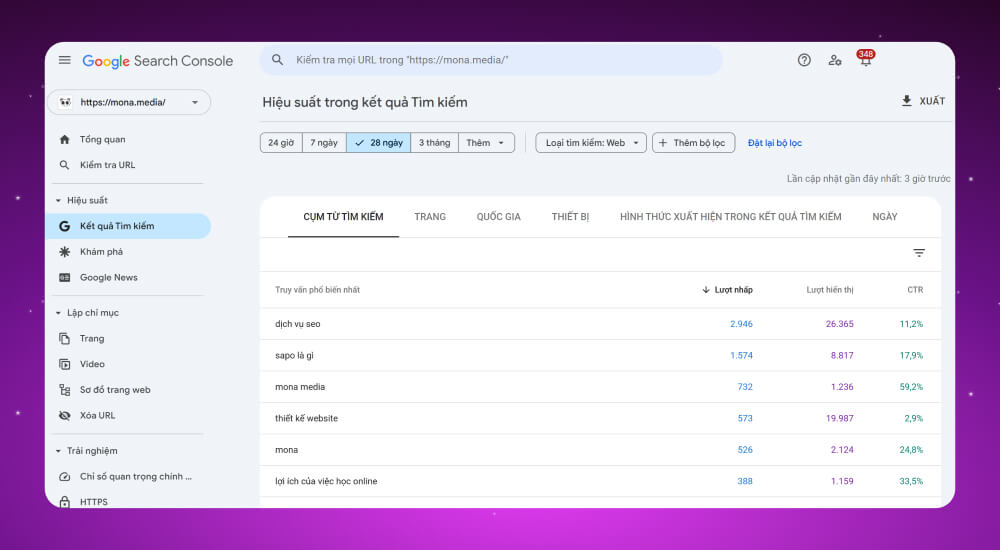
Task: Click the Xóa URL crossed-eye icon
Action: click(64, 415)
